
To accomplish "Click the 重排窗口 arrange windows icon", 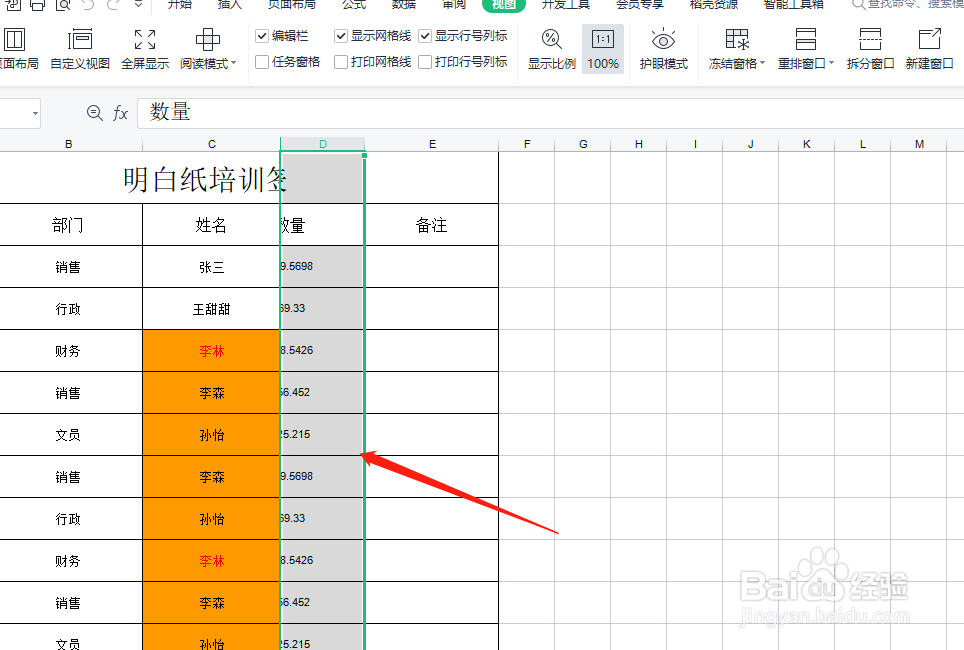I will pyautogui.click(x=805, y=39).
